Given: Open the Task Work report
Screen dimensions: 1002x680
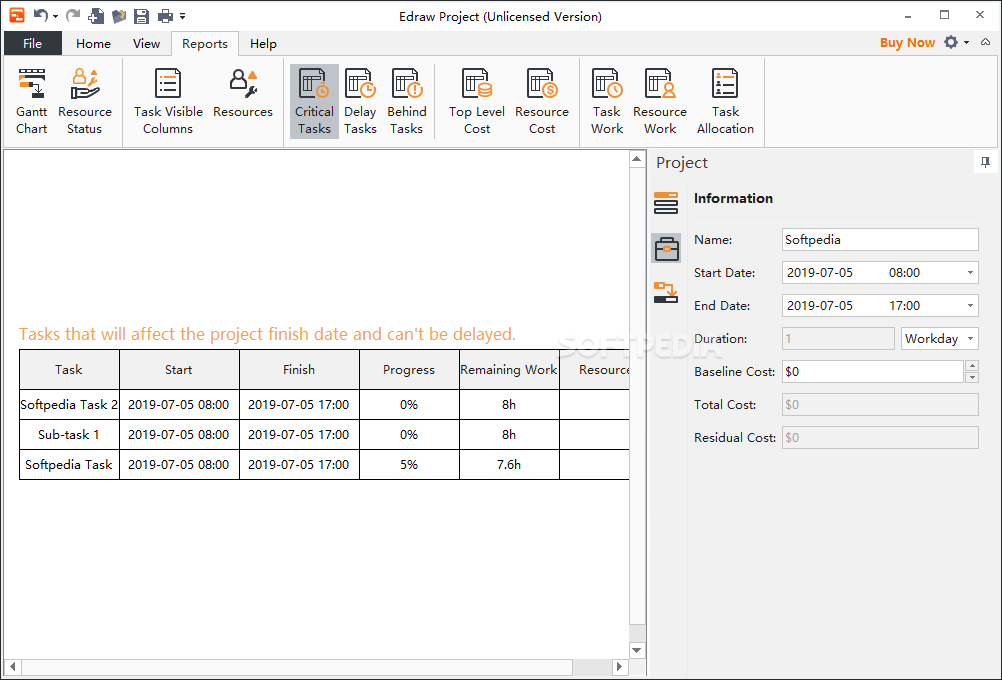Looking at the screenshot, I should 607,102.
